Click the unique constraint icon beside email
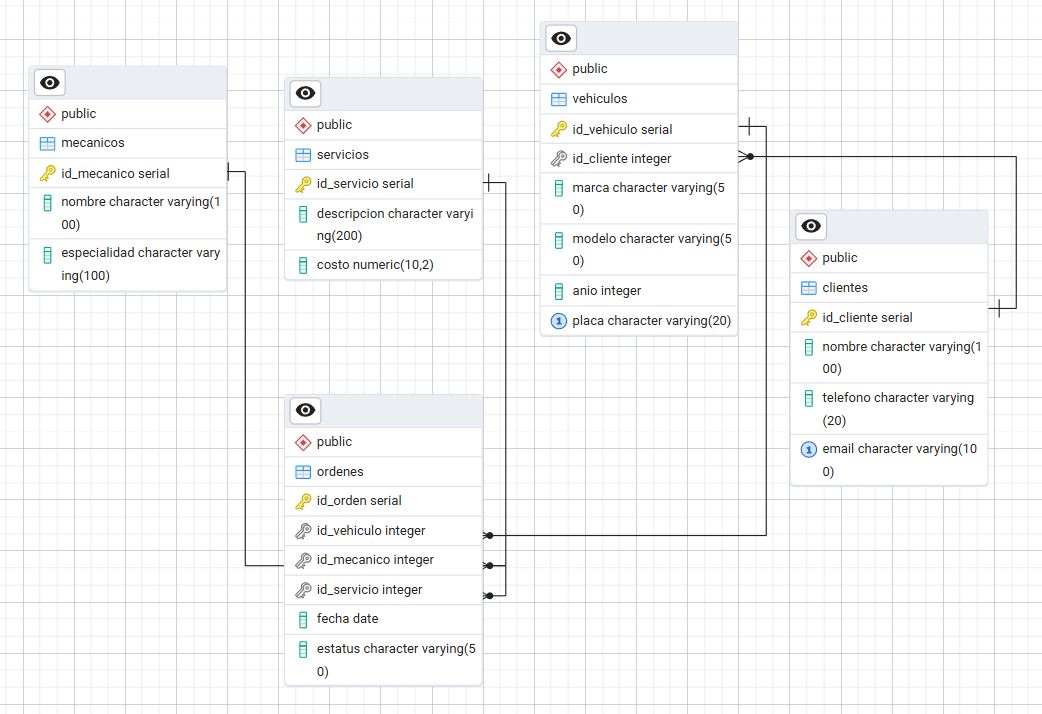Screen dimensions: 1042x714 (809, 450)
